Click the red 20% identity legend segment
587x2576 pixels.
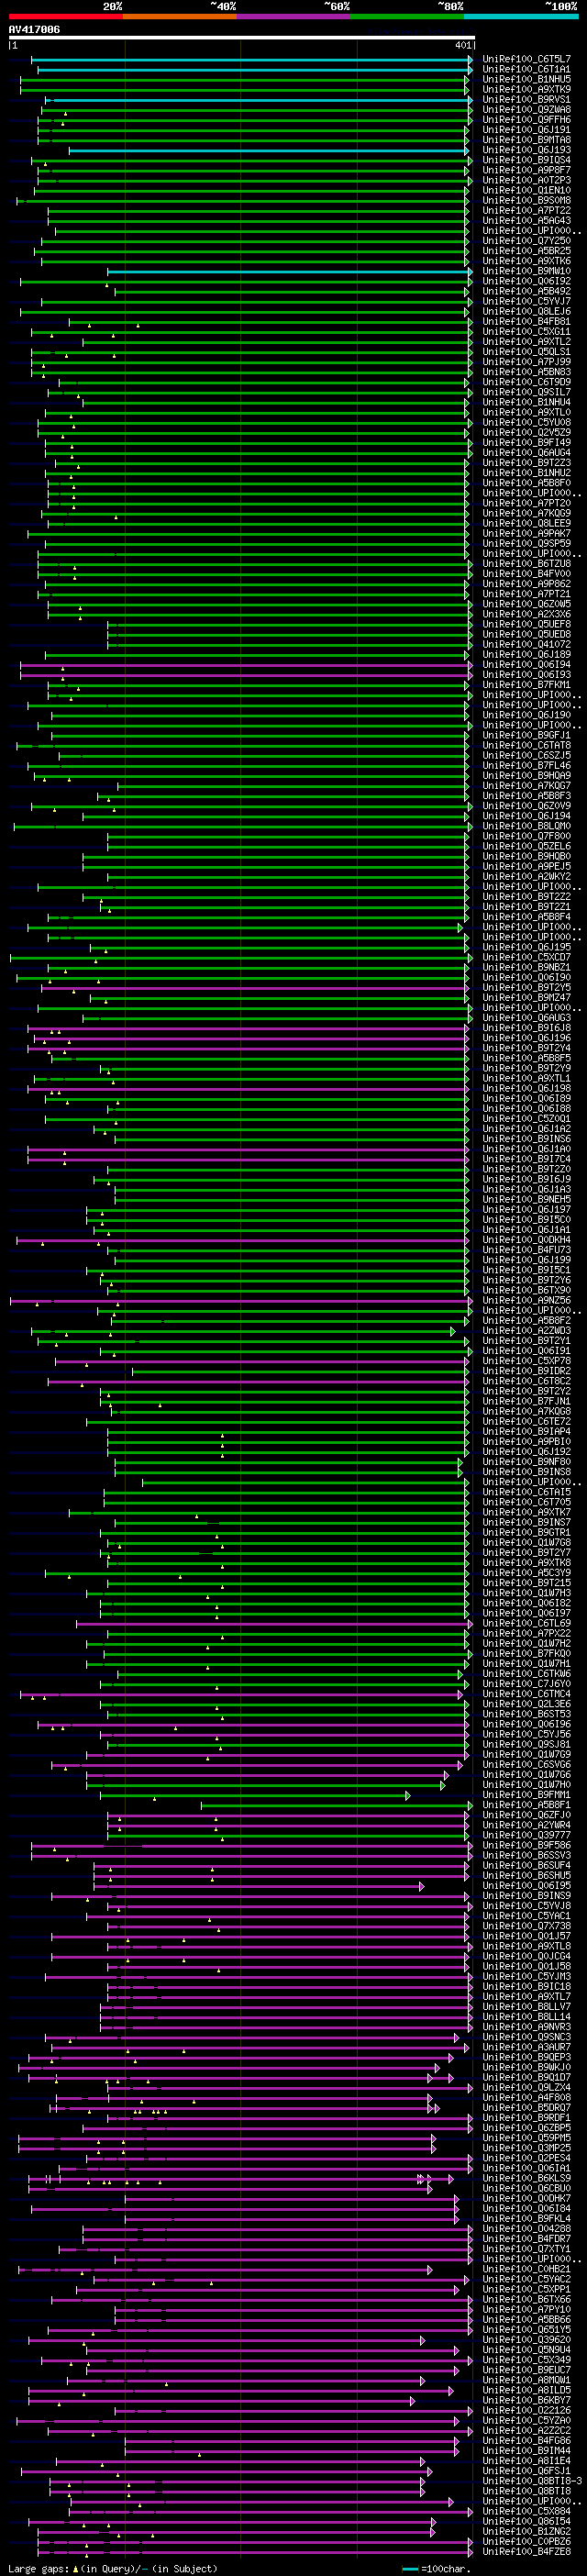(65, 16)
